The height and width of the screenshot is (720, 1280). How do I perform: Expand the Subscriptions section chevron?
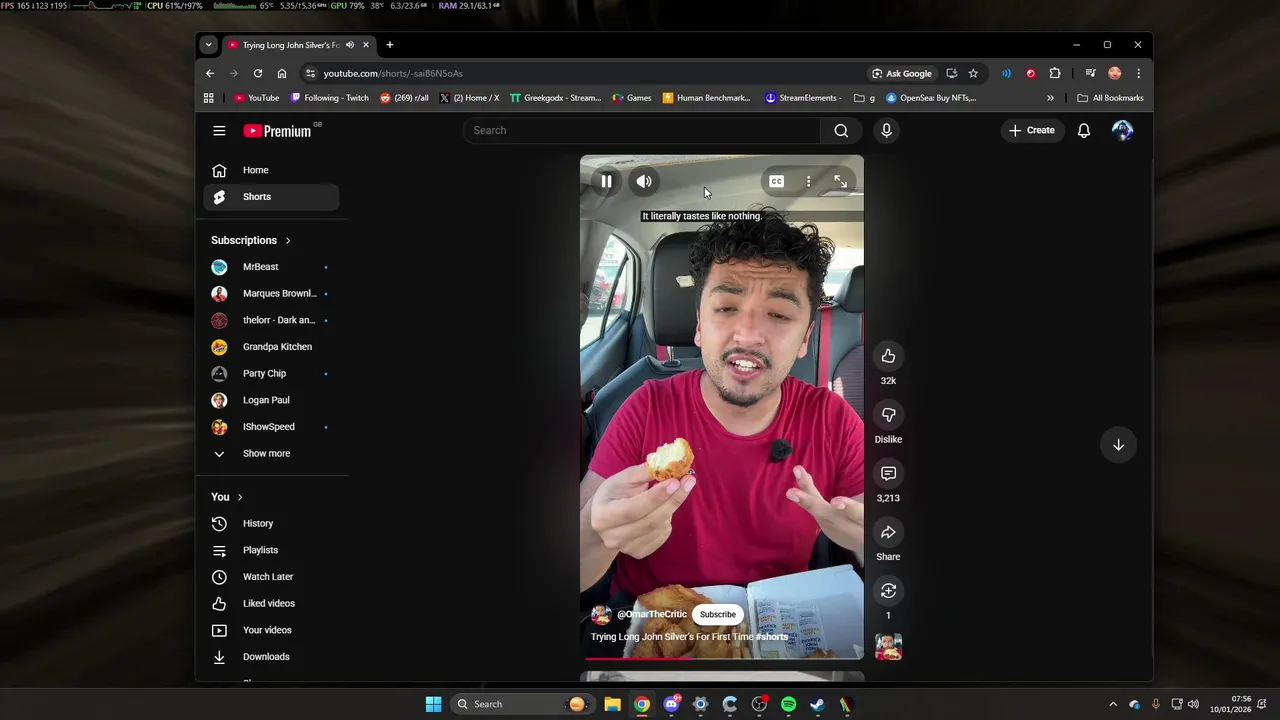coord(288,240)
